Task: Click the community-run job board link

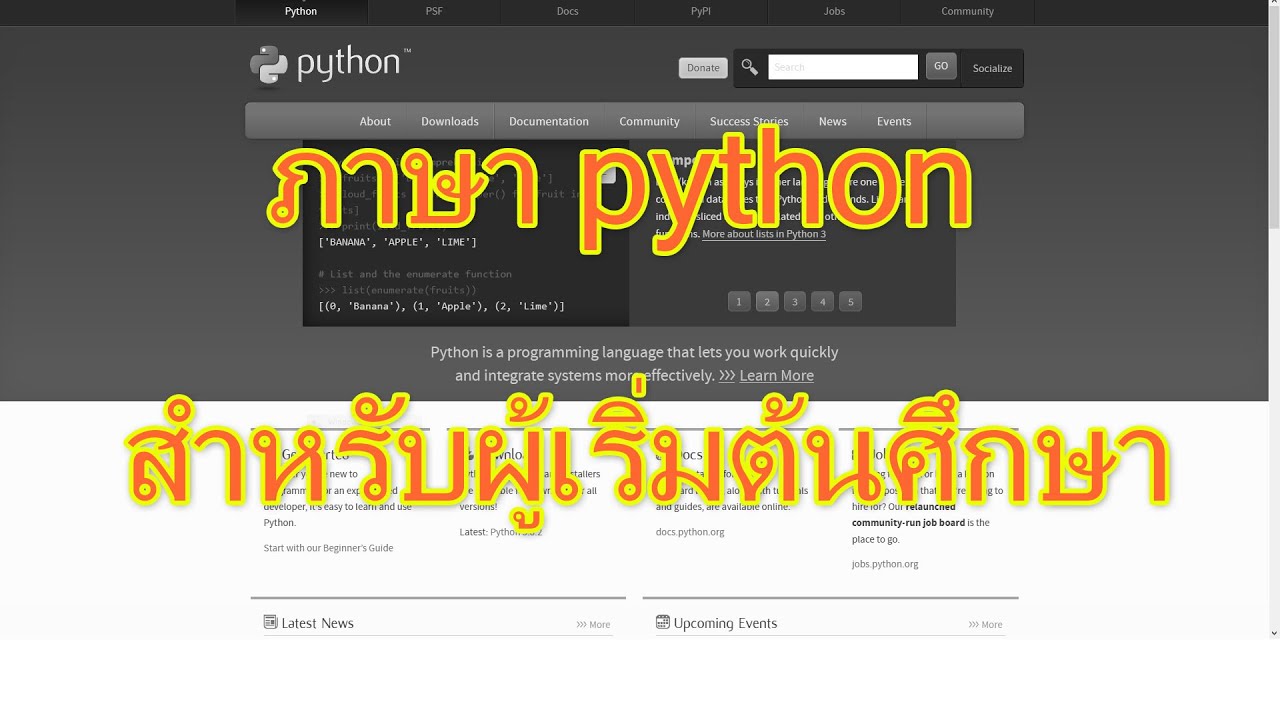Action: pyautogui.click(x=908, y=522)
